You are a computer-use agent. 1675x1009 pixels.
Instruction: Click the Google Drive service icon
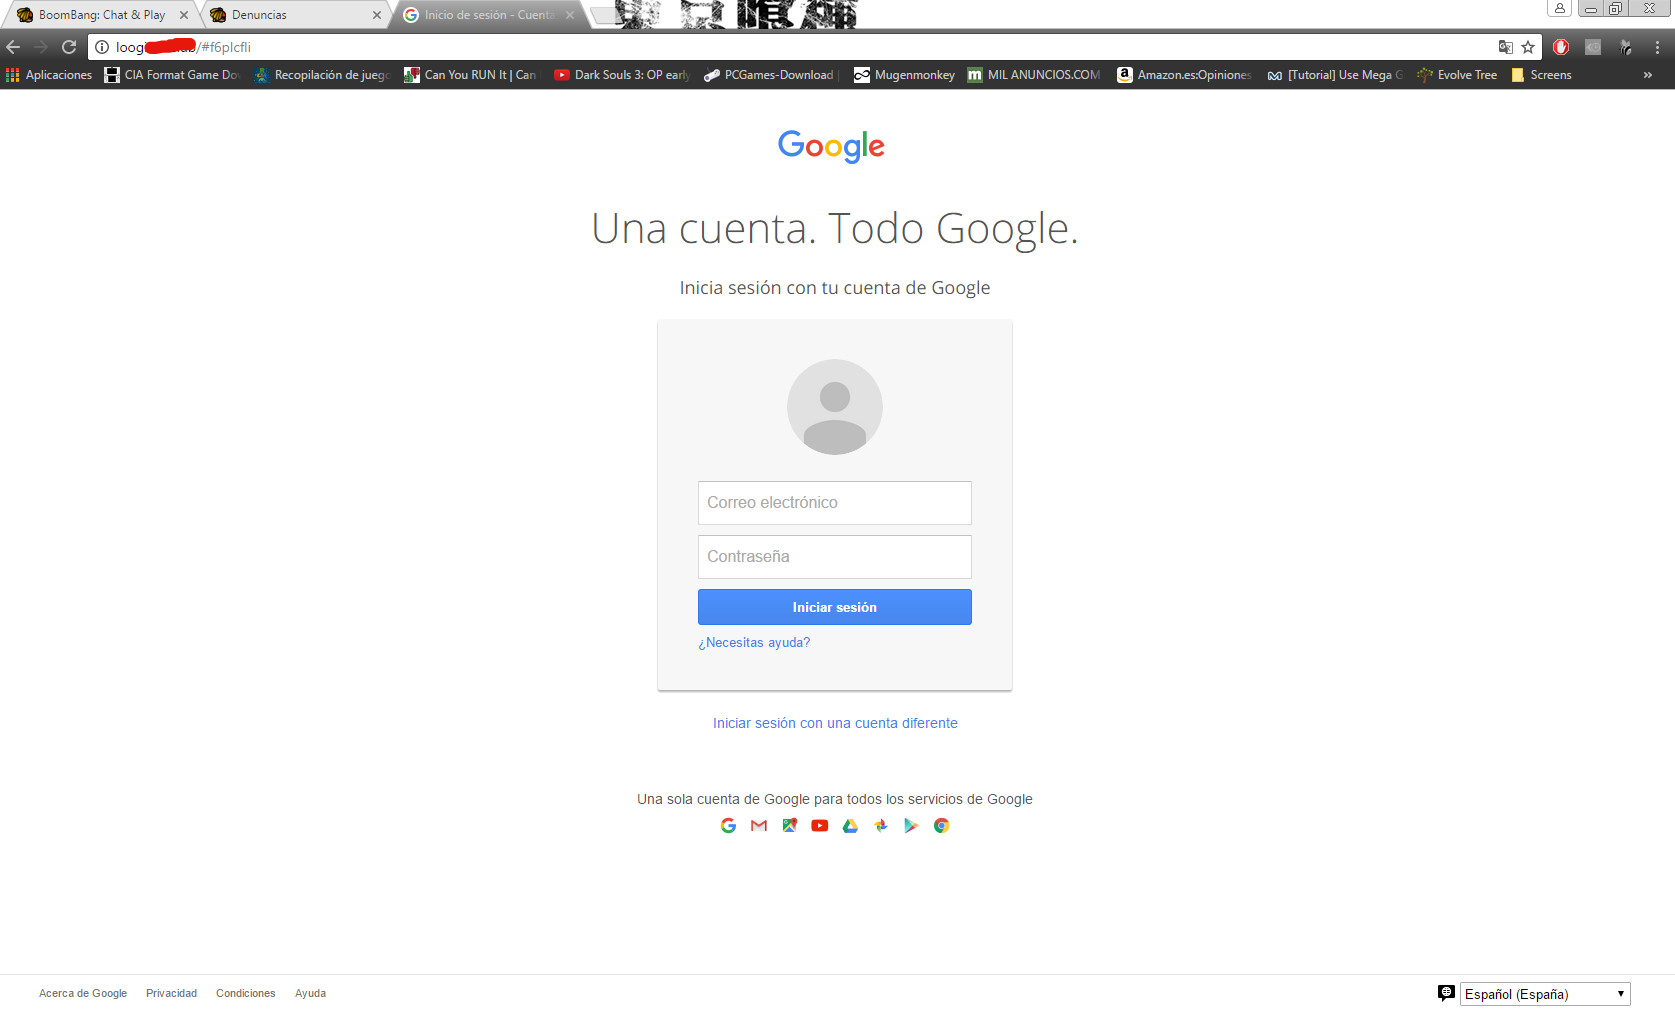(850, 825)
